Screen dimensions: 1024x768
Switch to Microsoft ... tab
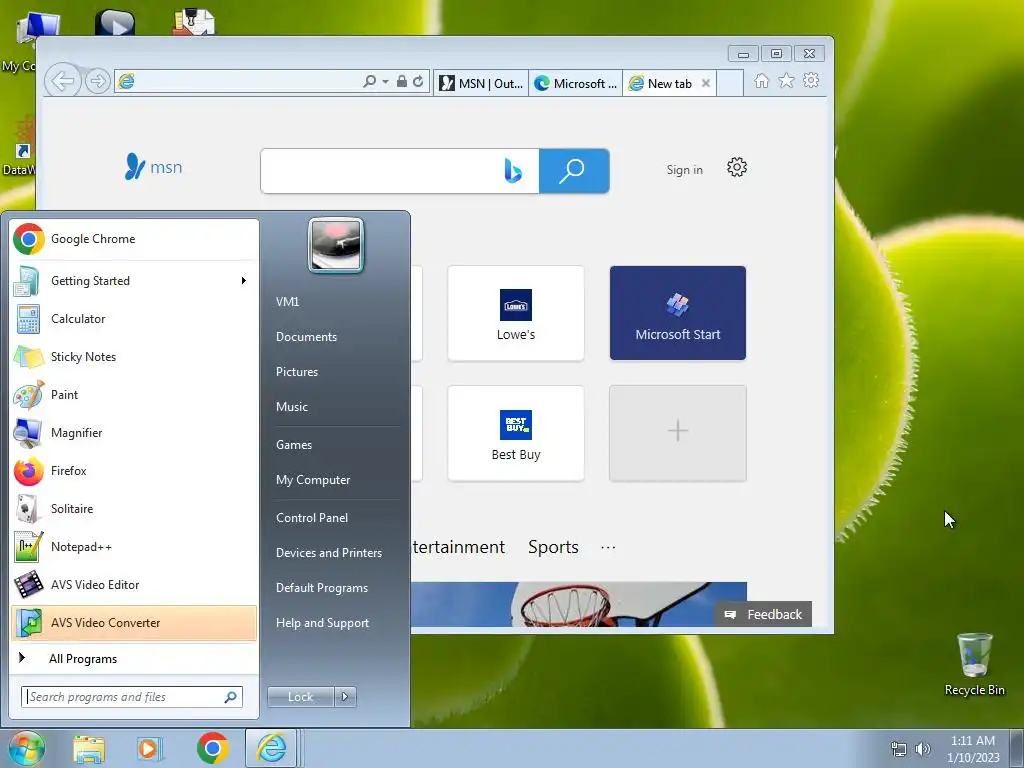click(x=575, y=84)
